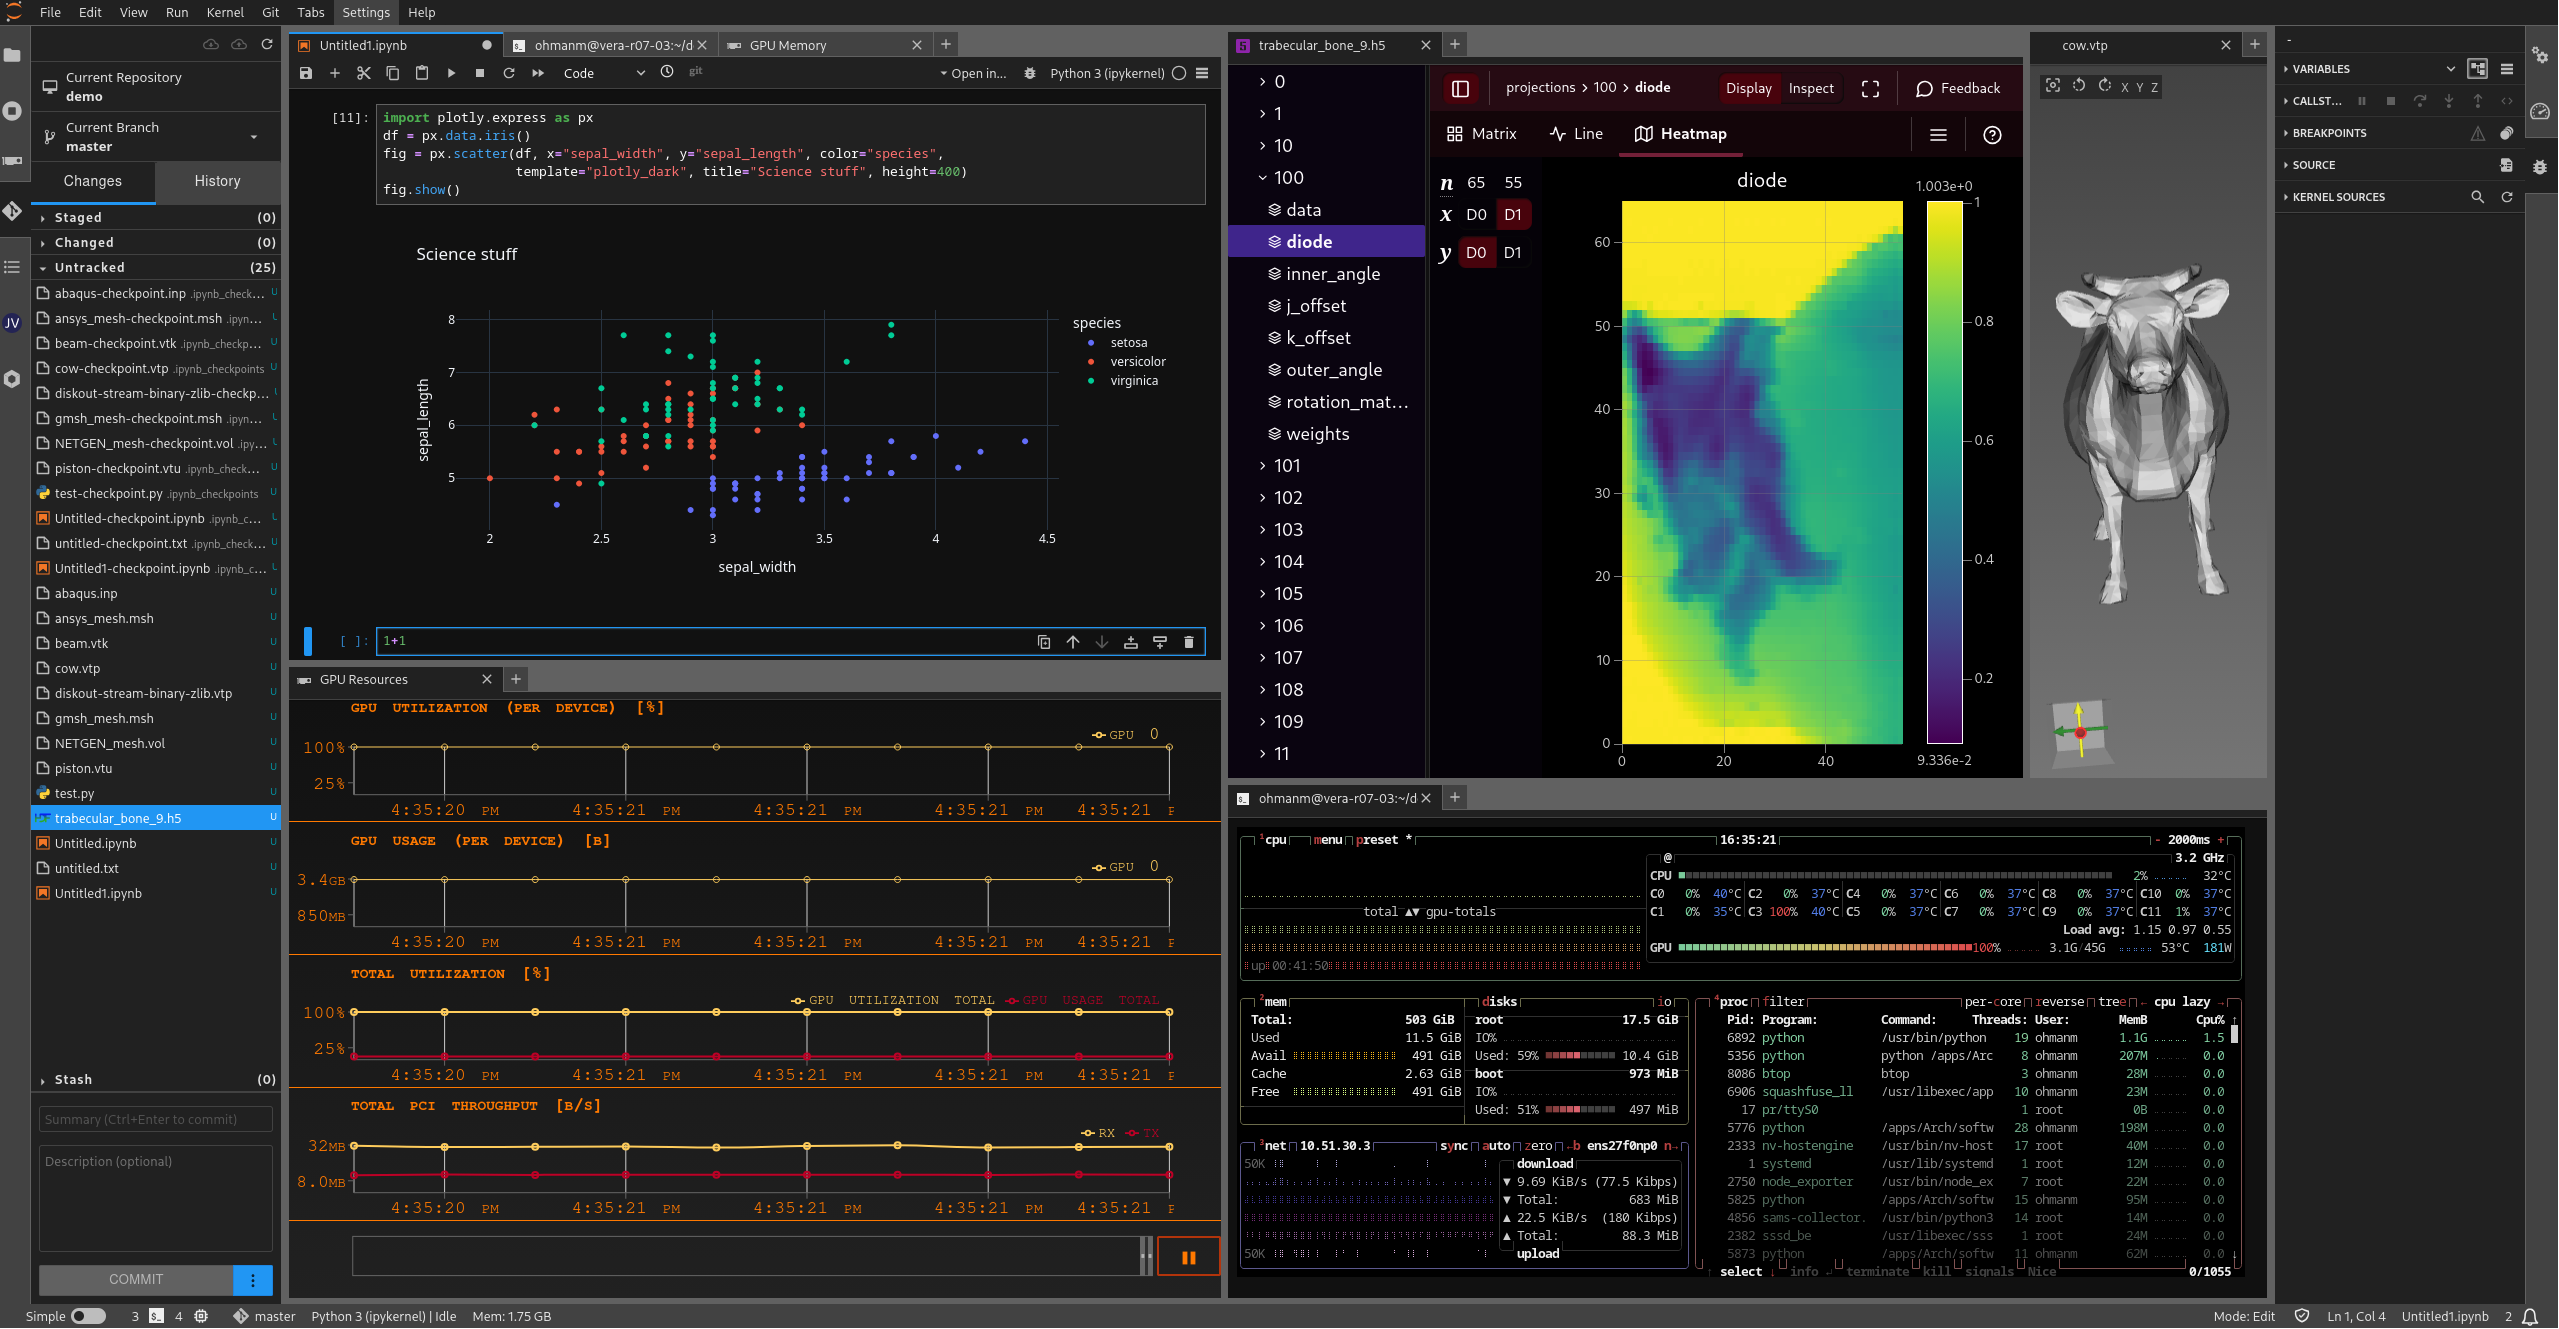Enter fullscreen for the diode heatmap
The image size is (2559, 1329).
(x=1870, y=88)
